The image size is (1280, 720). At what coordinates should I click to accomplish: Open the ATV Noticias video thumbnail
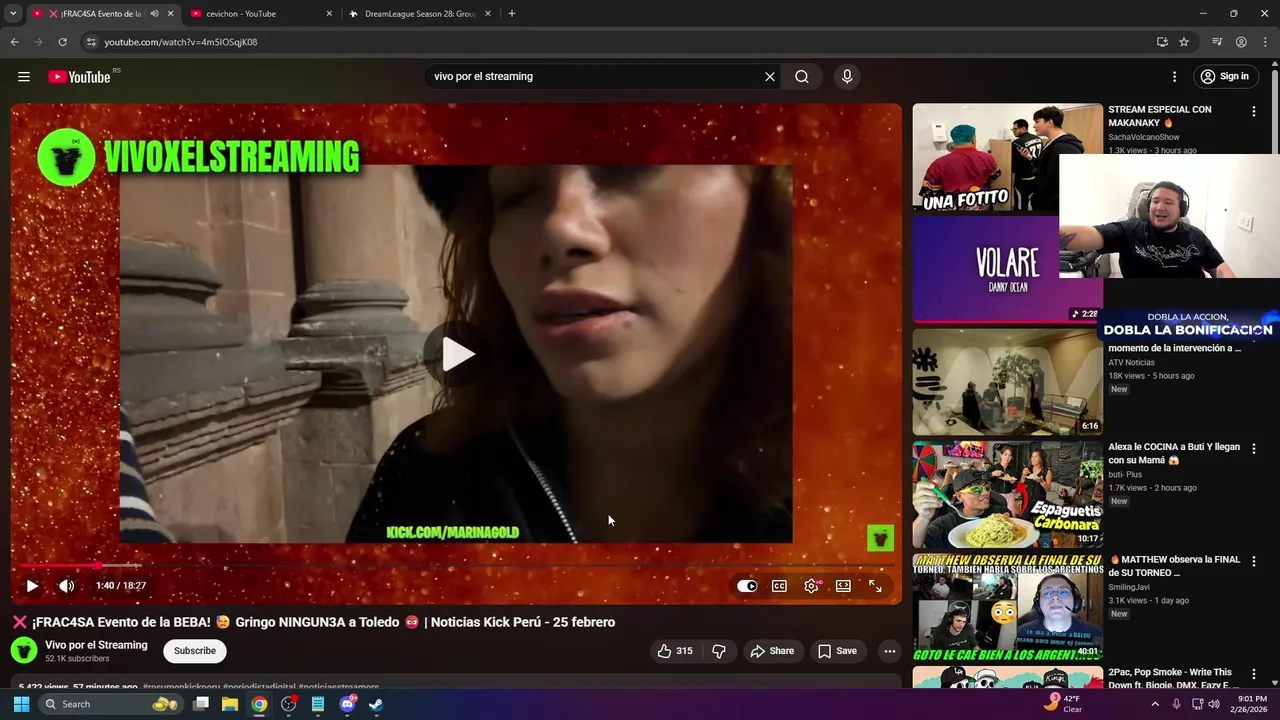[1007, 382]
